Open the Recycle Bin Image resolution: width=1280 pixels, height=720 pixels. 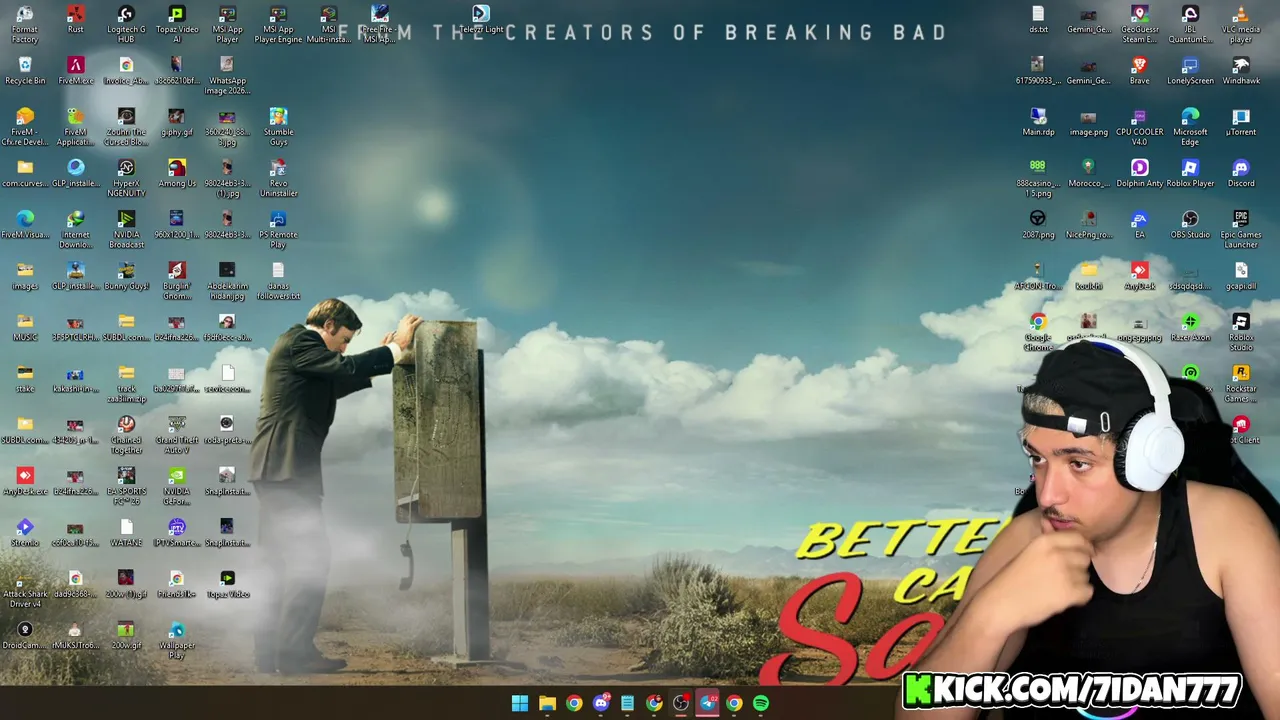click(25, 71)
